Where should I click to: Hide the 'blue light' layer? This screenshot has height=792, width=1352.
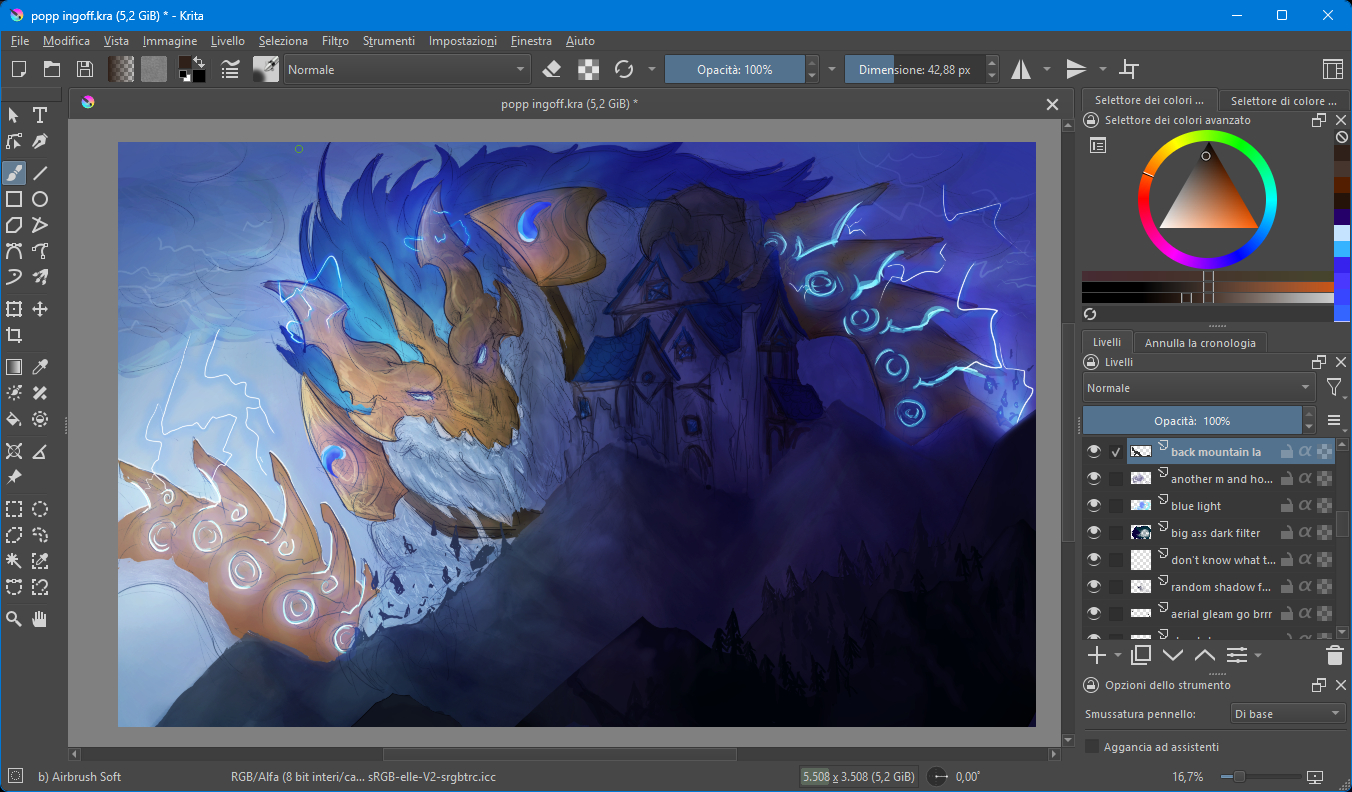1093,506
